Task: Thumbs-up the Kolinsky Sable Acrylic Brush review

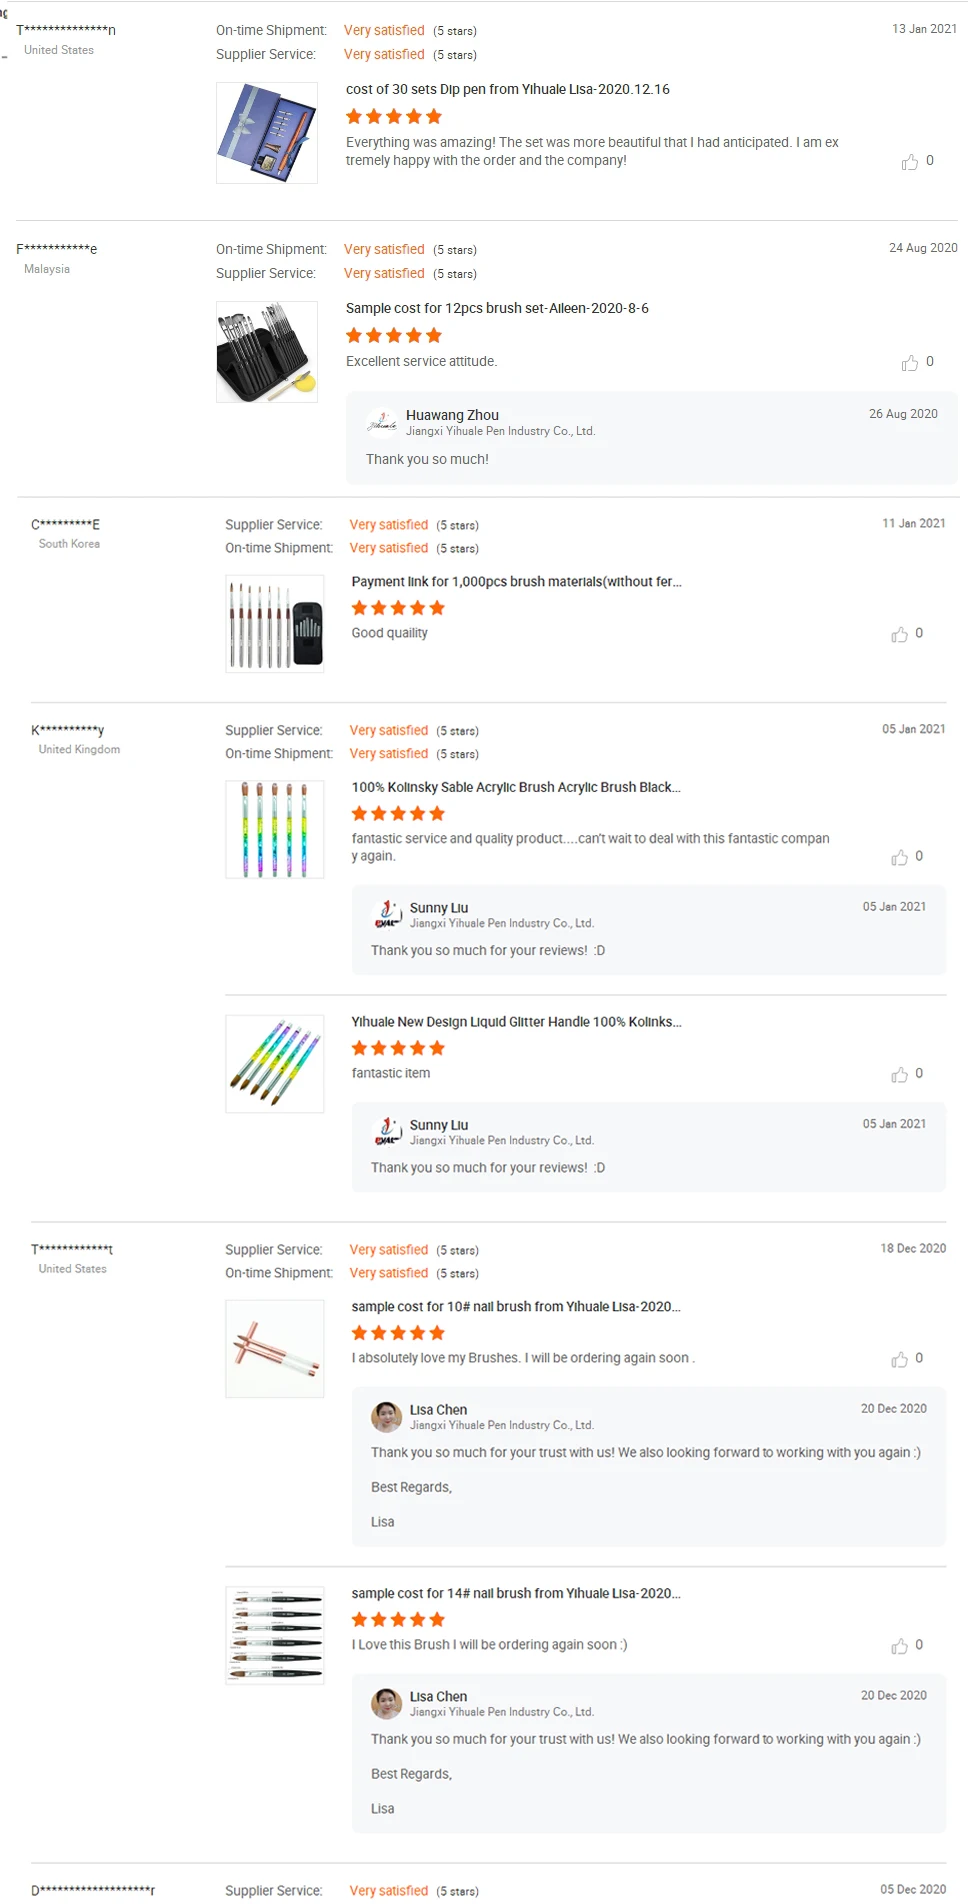Action: tap(899, 858)
